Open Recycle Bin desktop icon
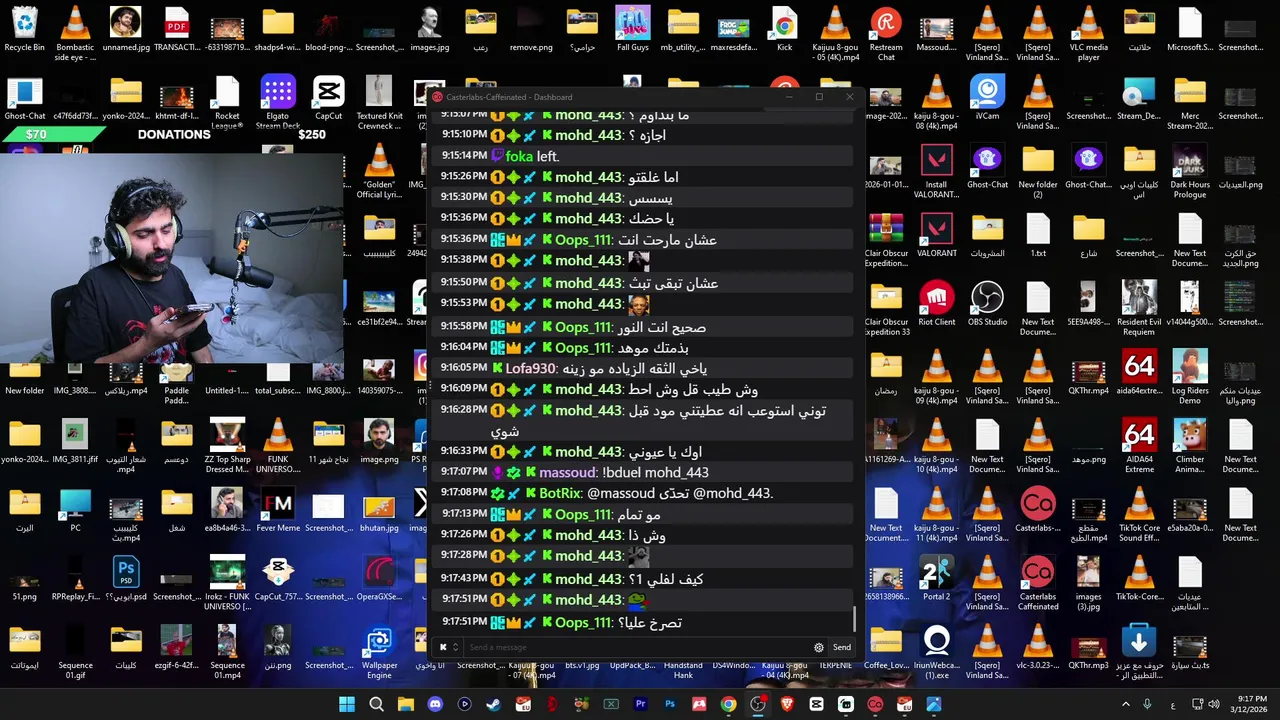 pyautogui.click(x=24, y=29)
